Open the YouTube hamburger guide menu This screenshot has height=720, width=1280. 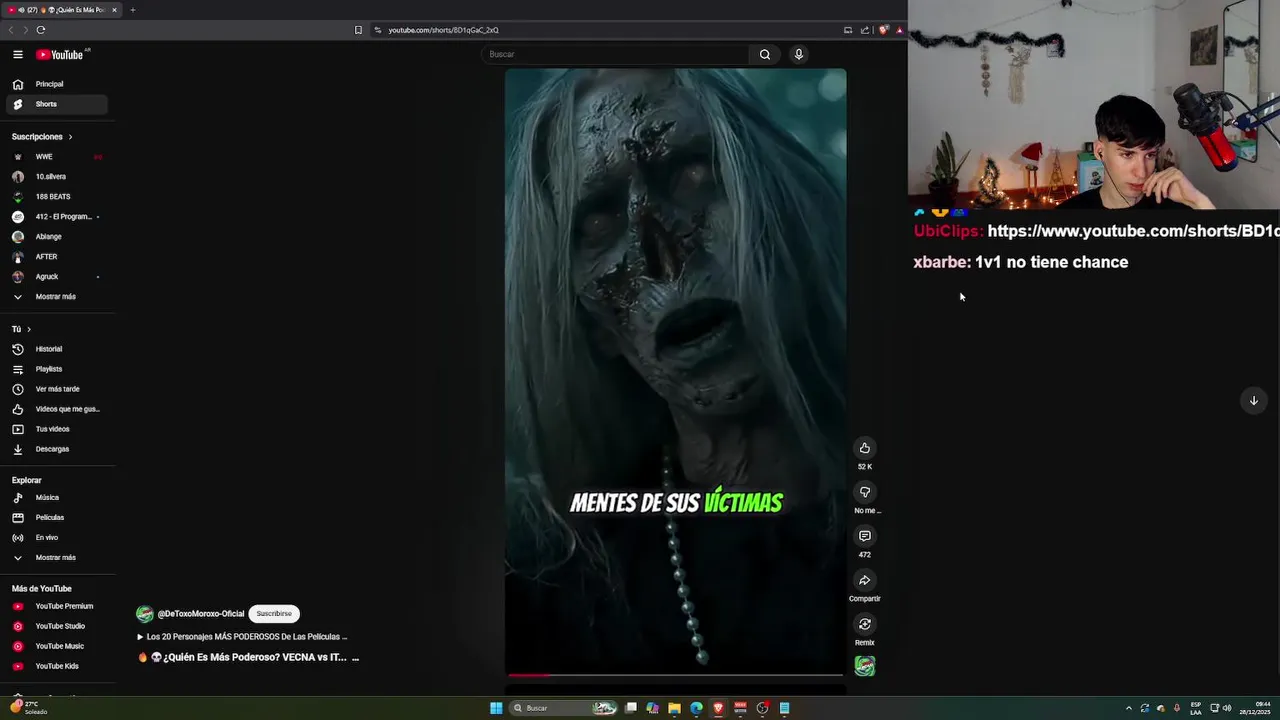tap(18, 55)
